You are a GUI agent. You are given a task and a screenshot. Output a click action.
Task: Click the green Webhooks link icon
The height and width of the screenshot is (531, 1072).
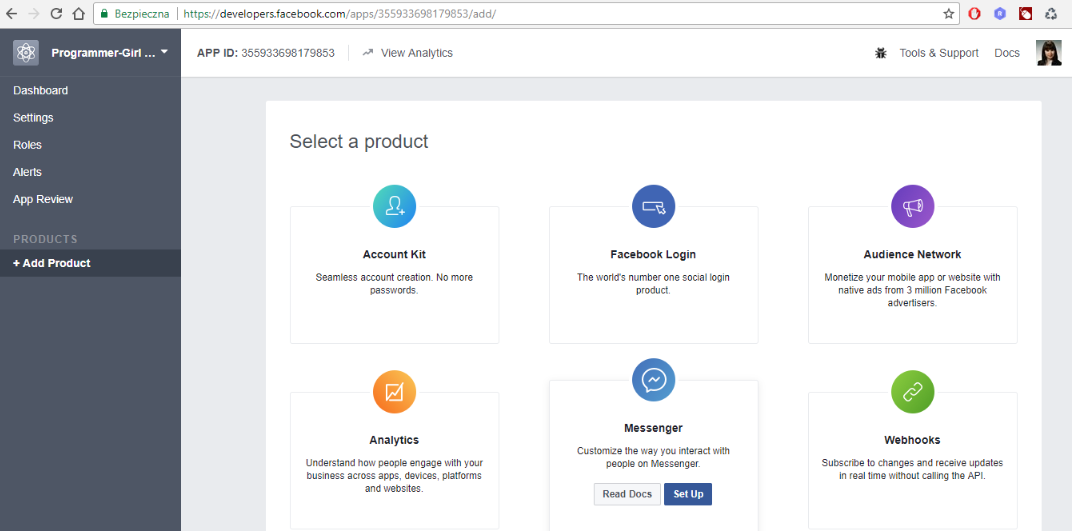[912, 391]
